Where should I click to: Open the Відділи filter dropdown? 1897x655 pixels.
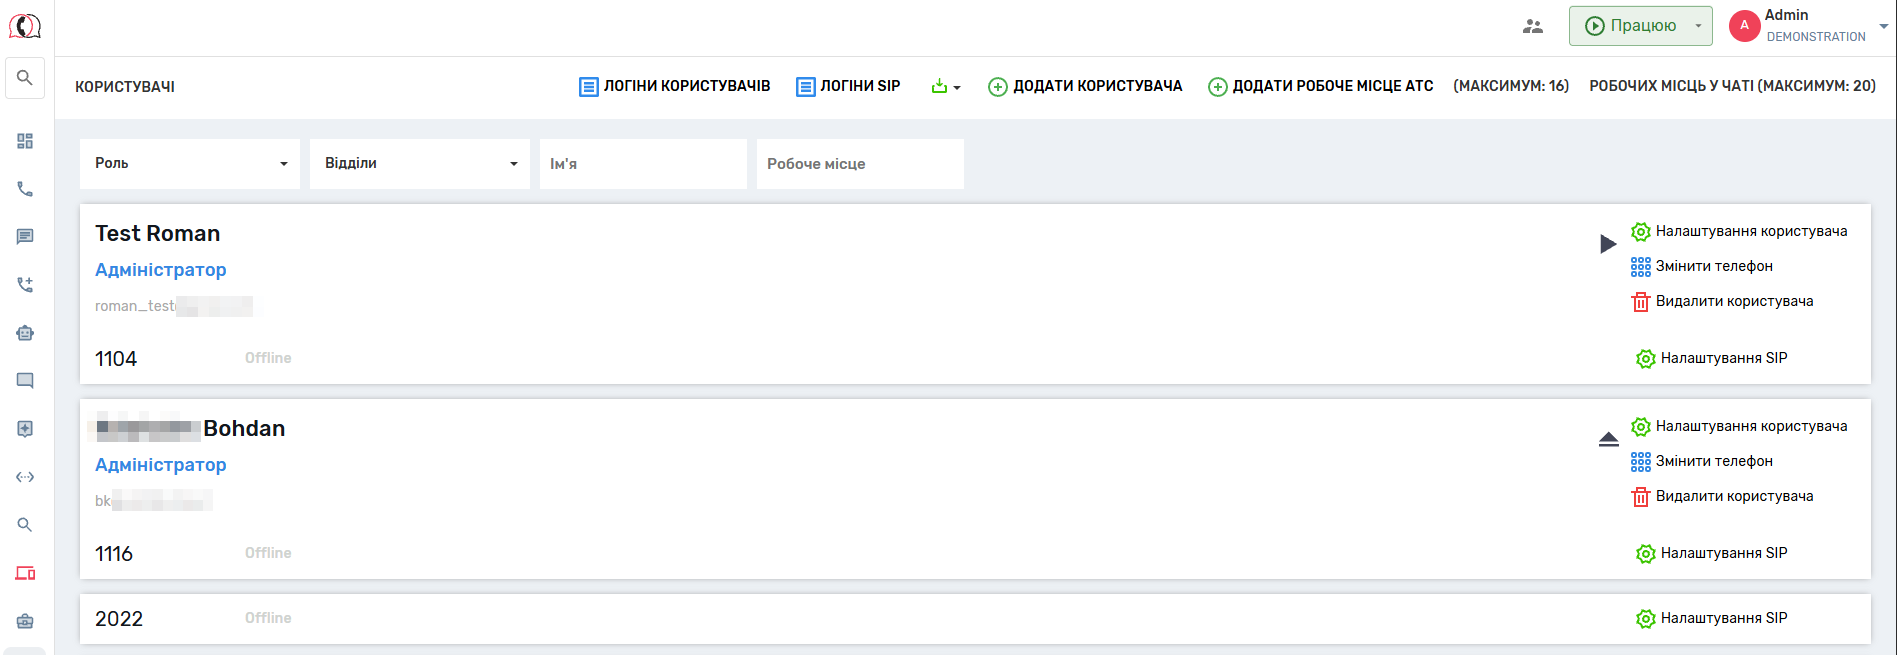tap(420, 164)
